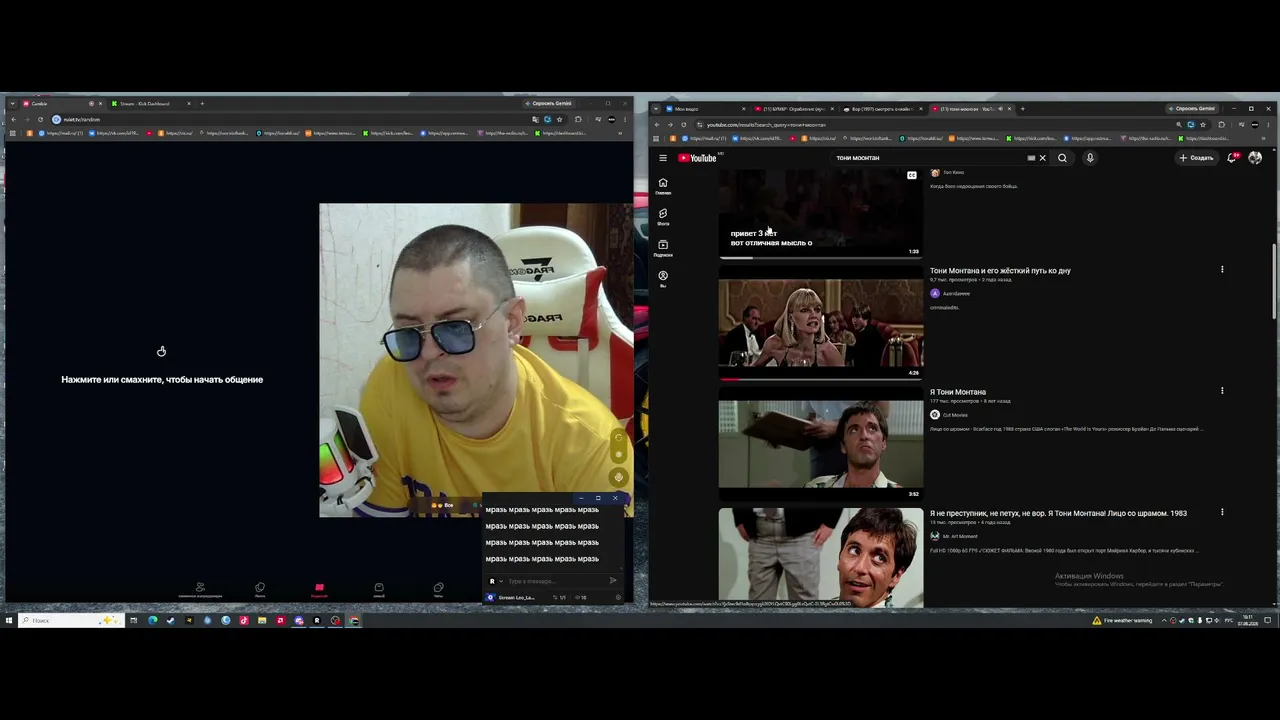1280x720 pixels.
Task: Open options for 'Тони Монтана и его жёсткий путь' video
Action: pyautogui.click(x=1222, y=269)
